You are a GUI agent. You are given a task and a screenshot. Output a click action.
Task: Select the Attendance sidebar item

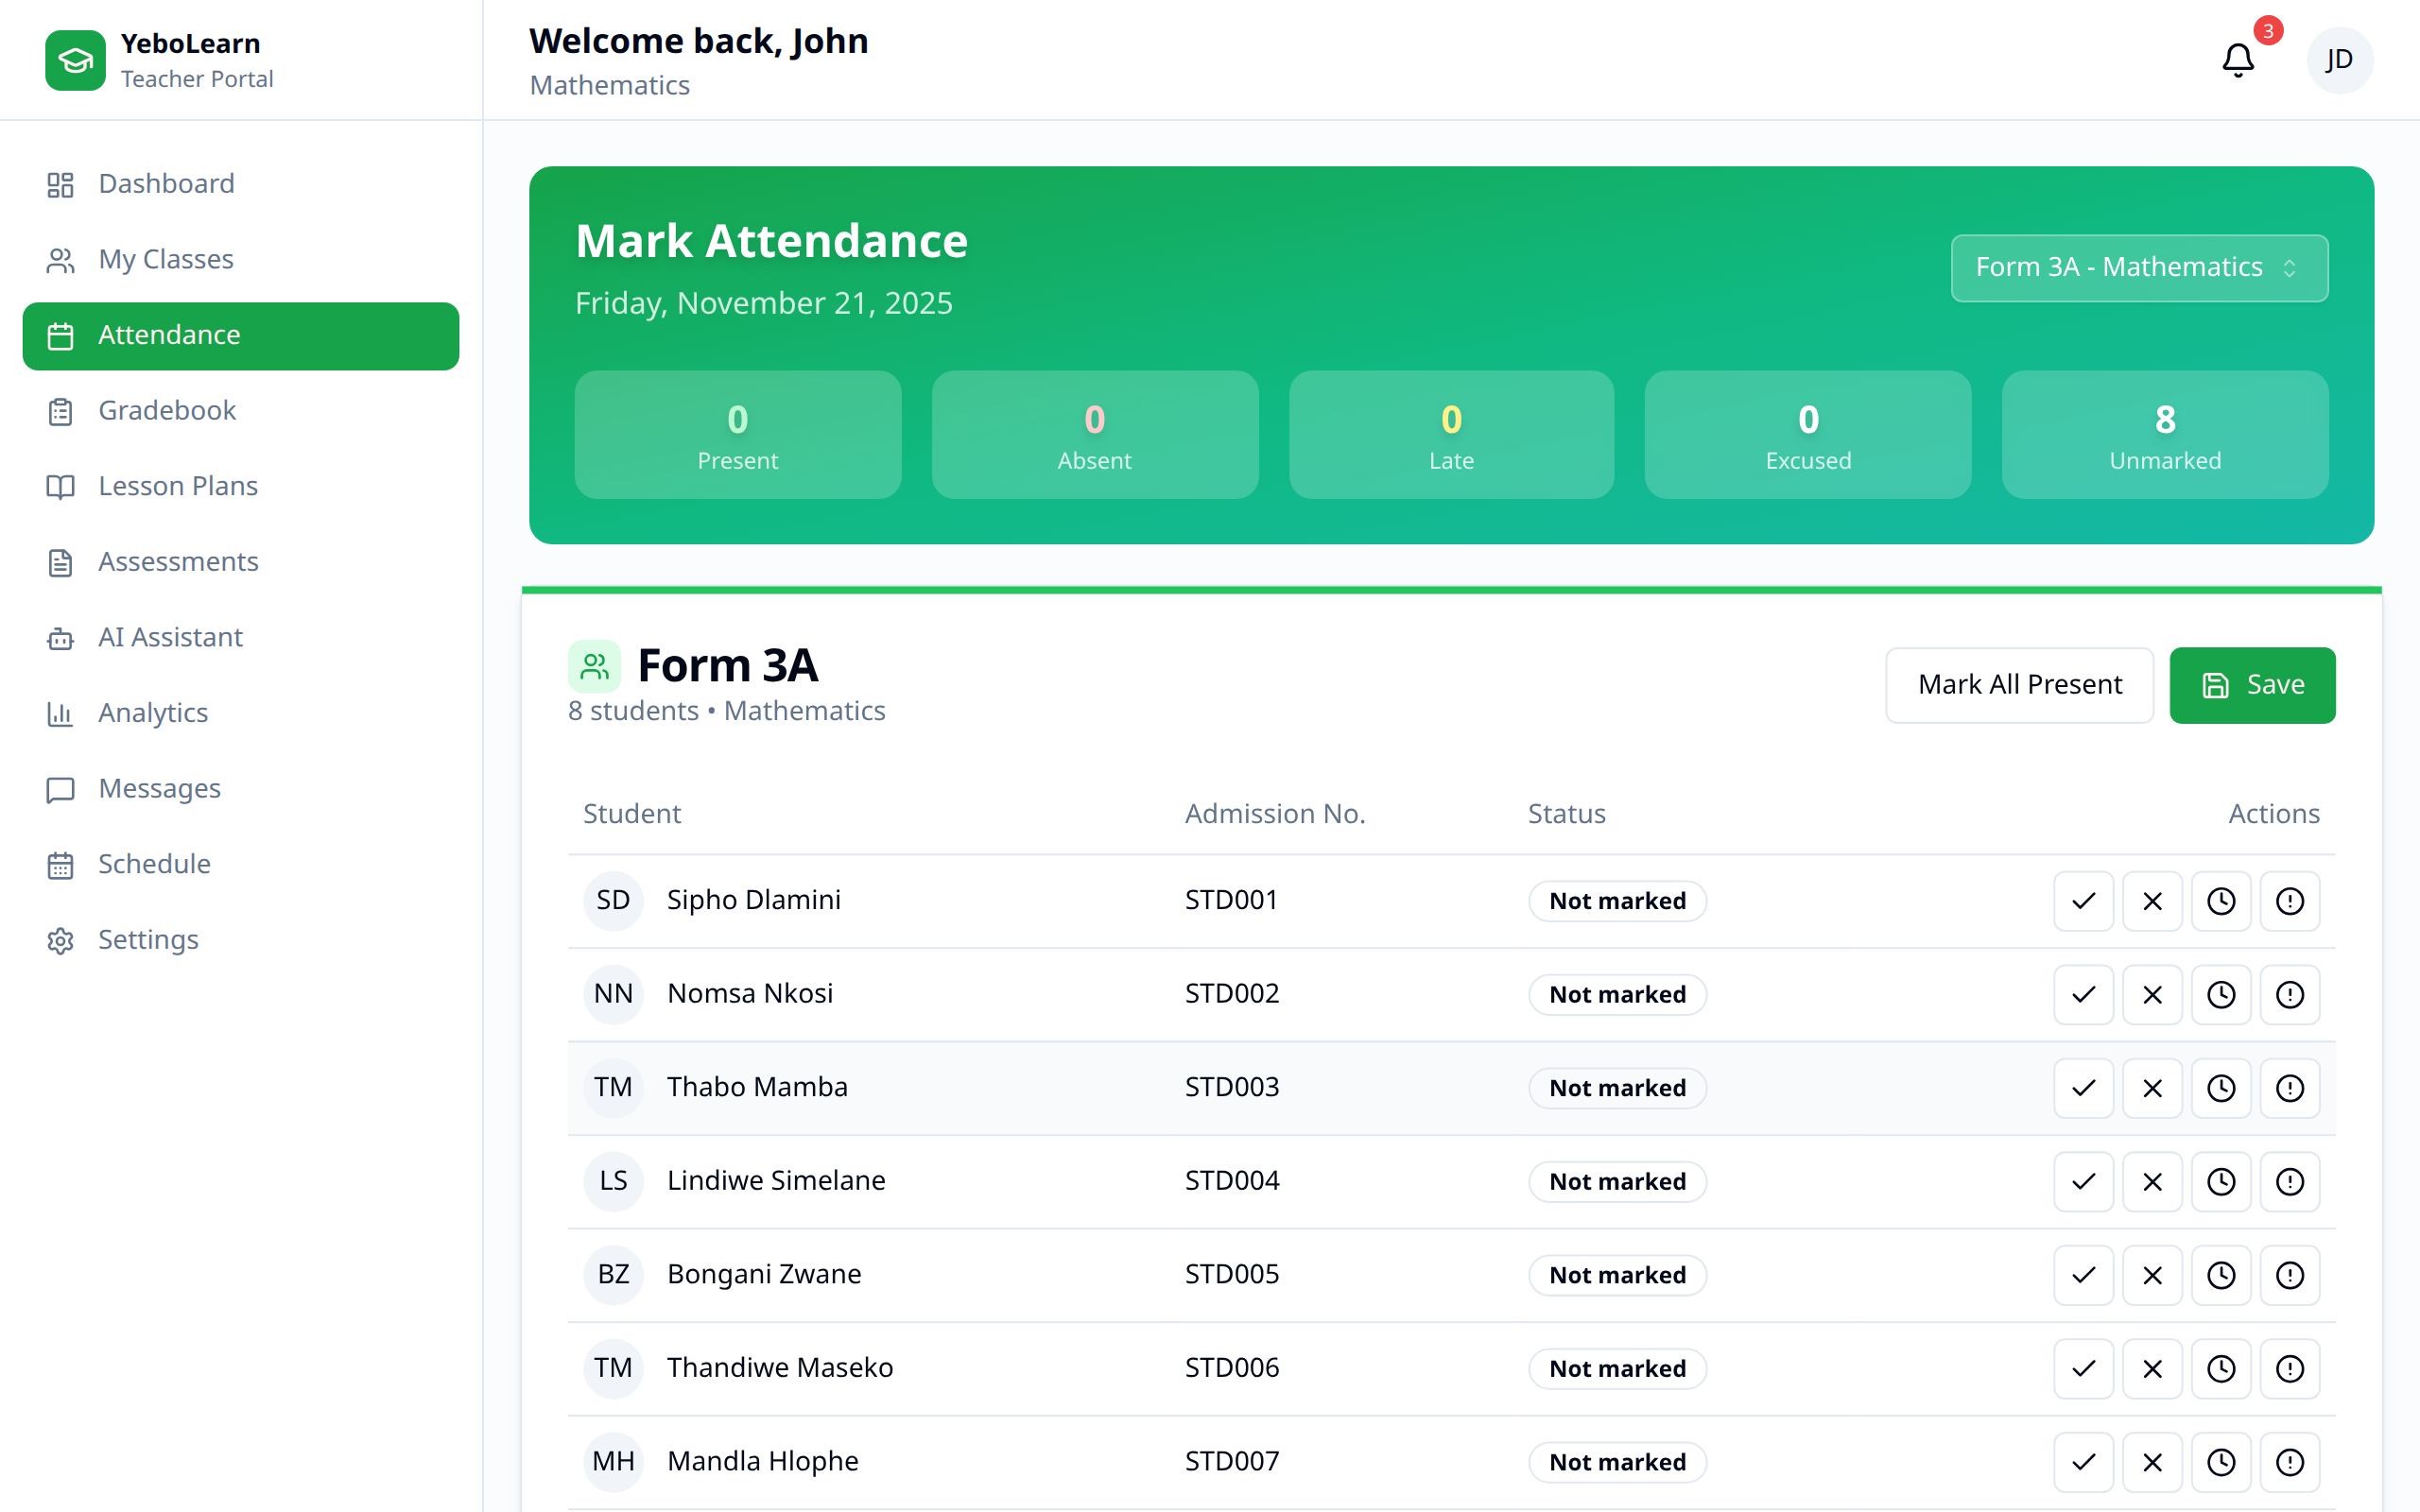coord(240,335)
